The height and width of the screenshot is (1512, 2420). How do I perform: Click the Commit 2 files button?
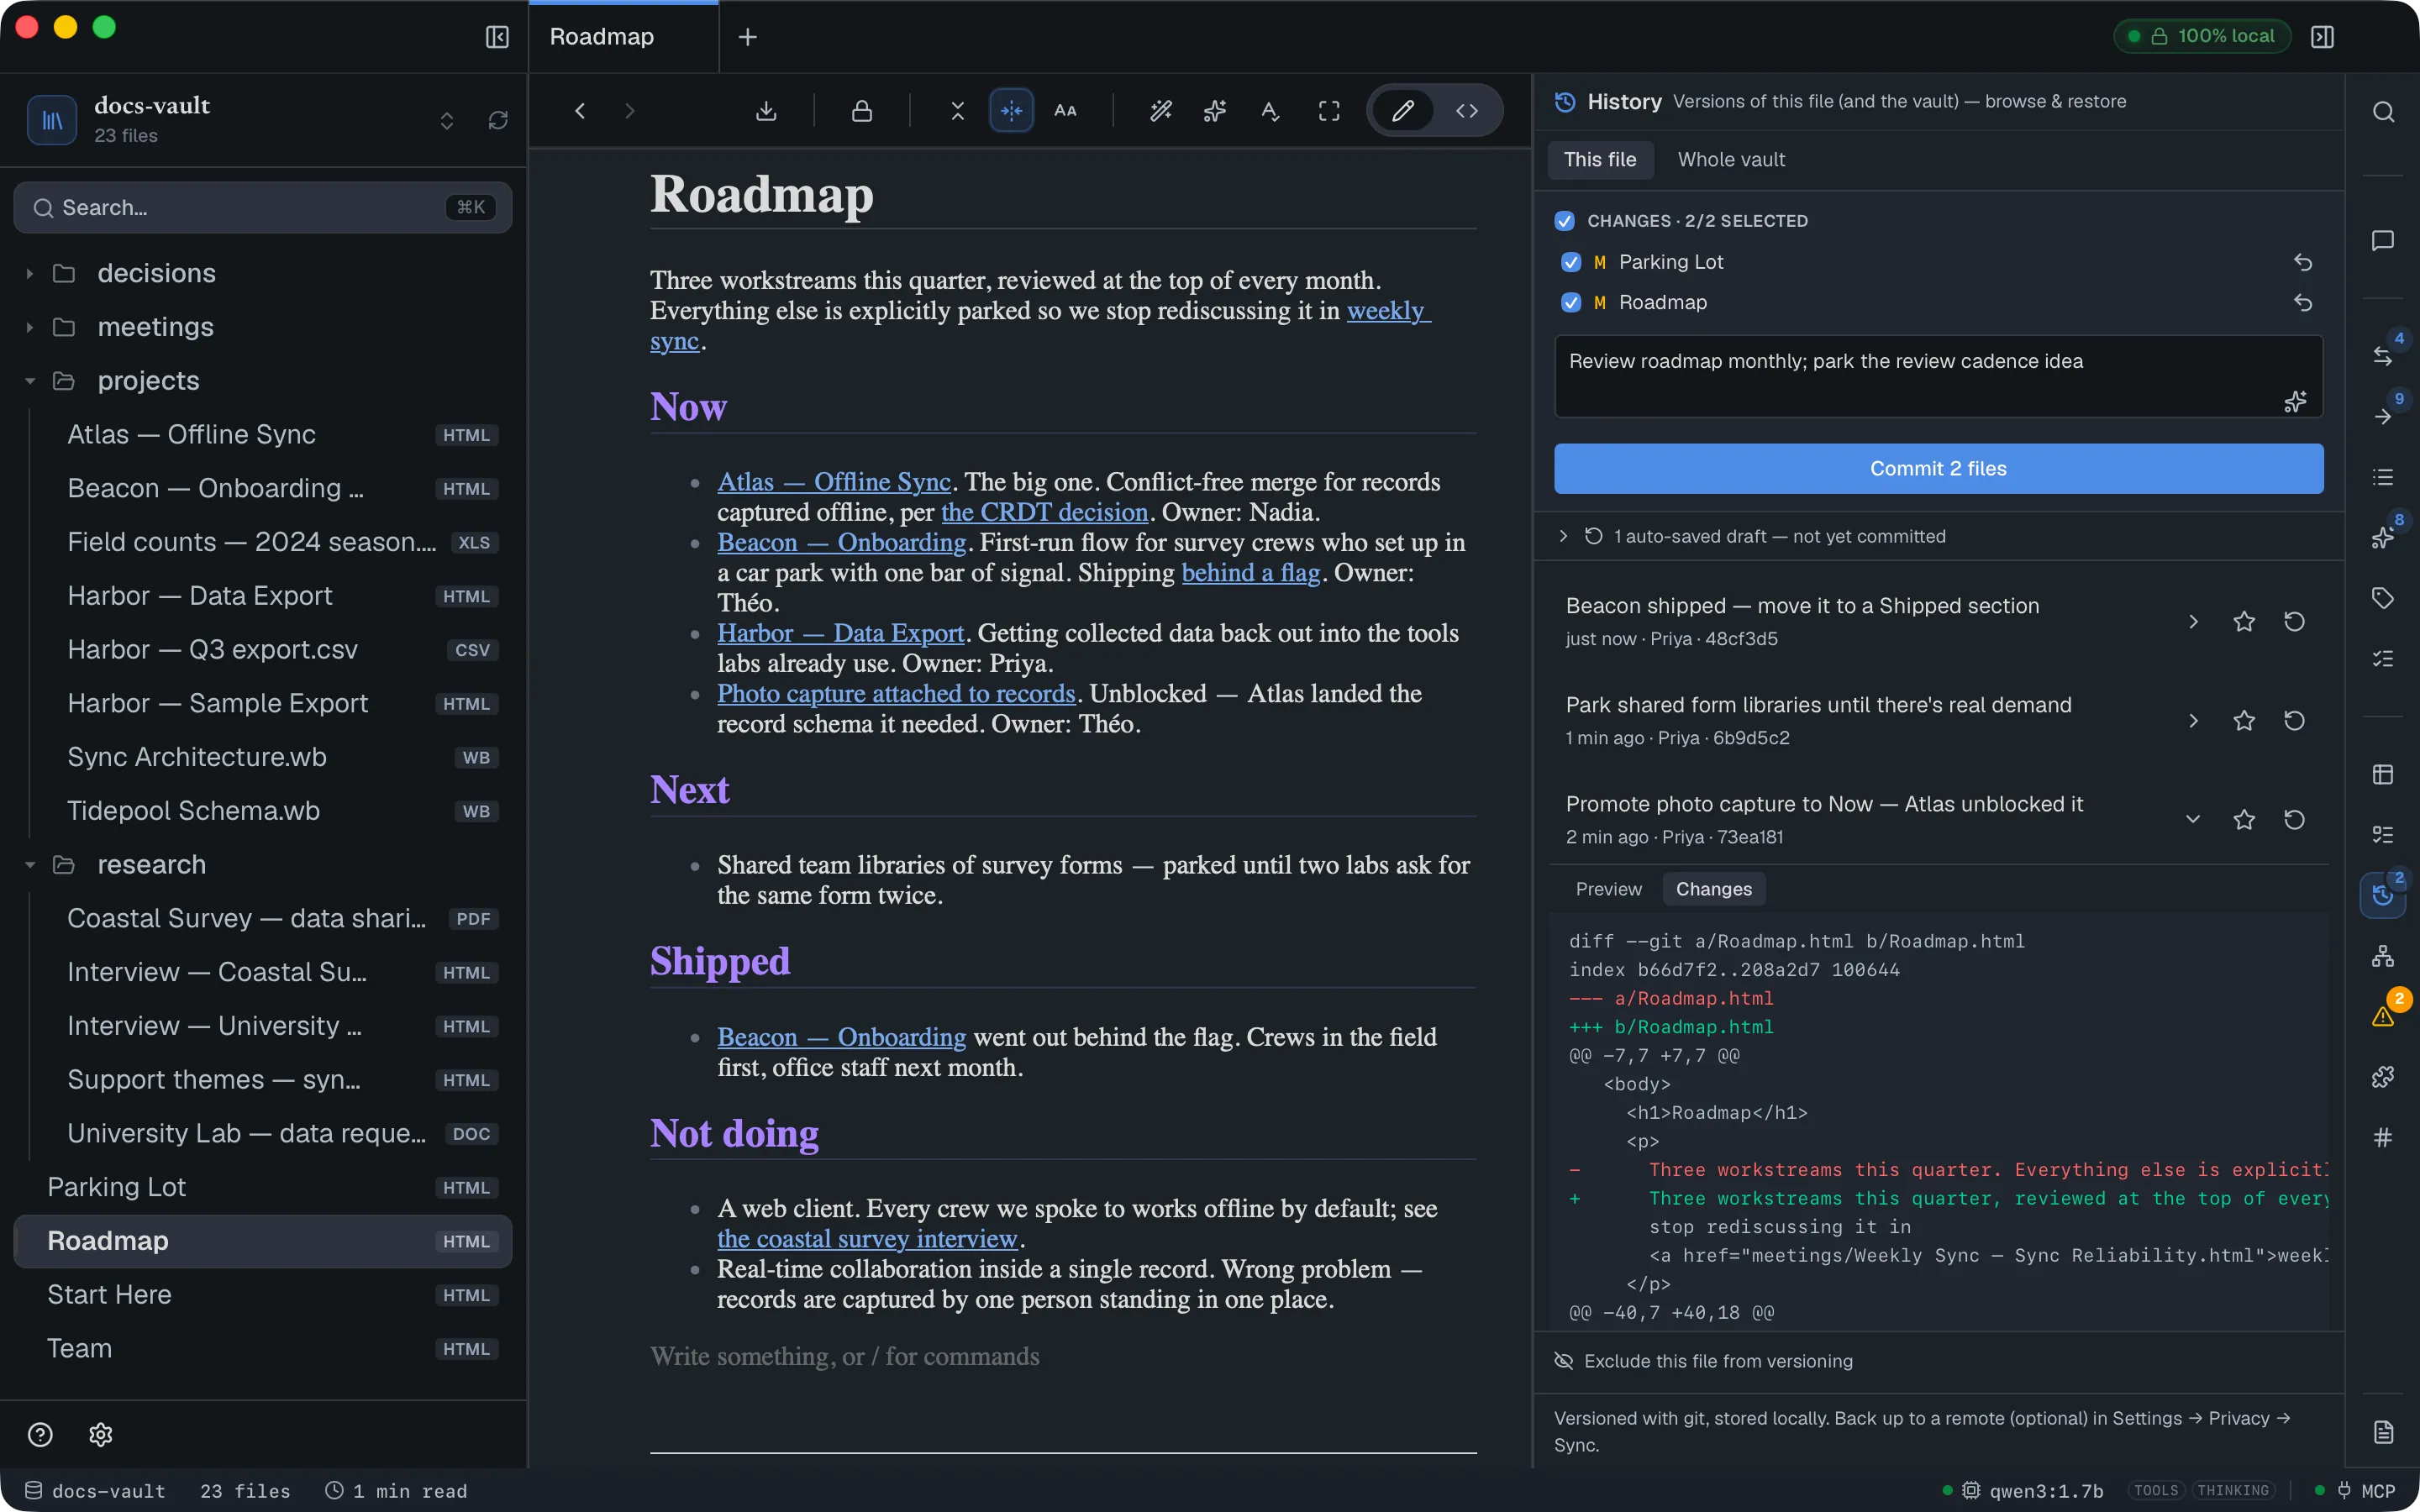point(1938,468)
